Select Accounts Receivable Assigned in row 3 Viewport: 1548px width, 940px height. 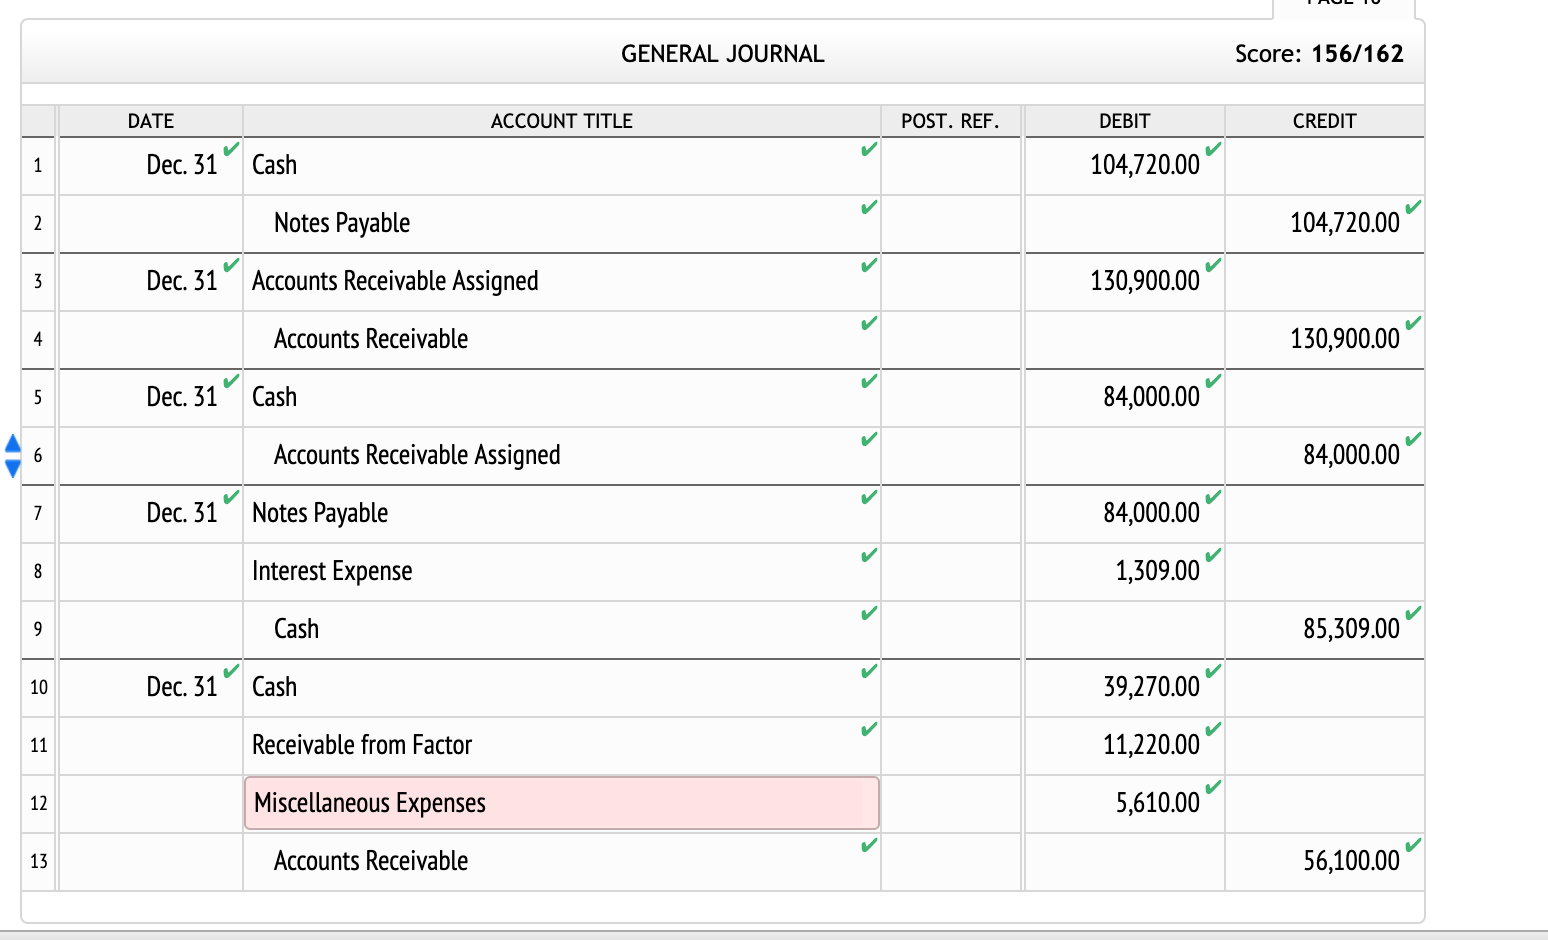(395, 281)
